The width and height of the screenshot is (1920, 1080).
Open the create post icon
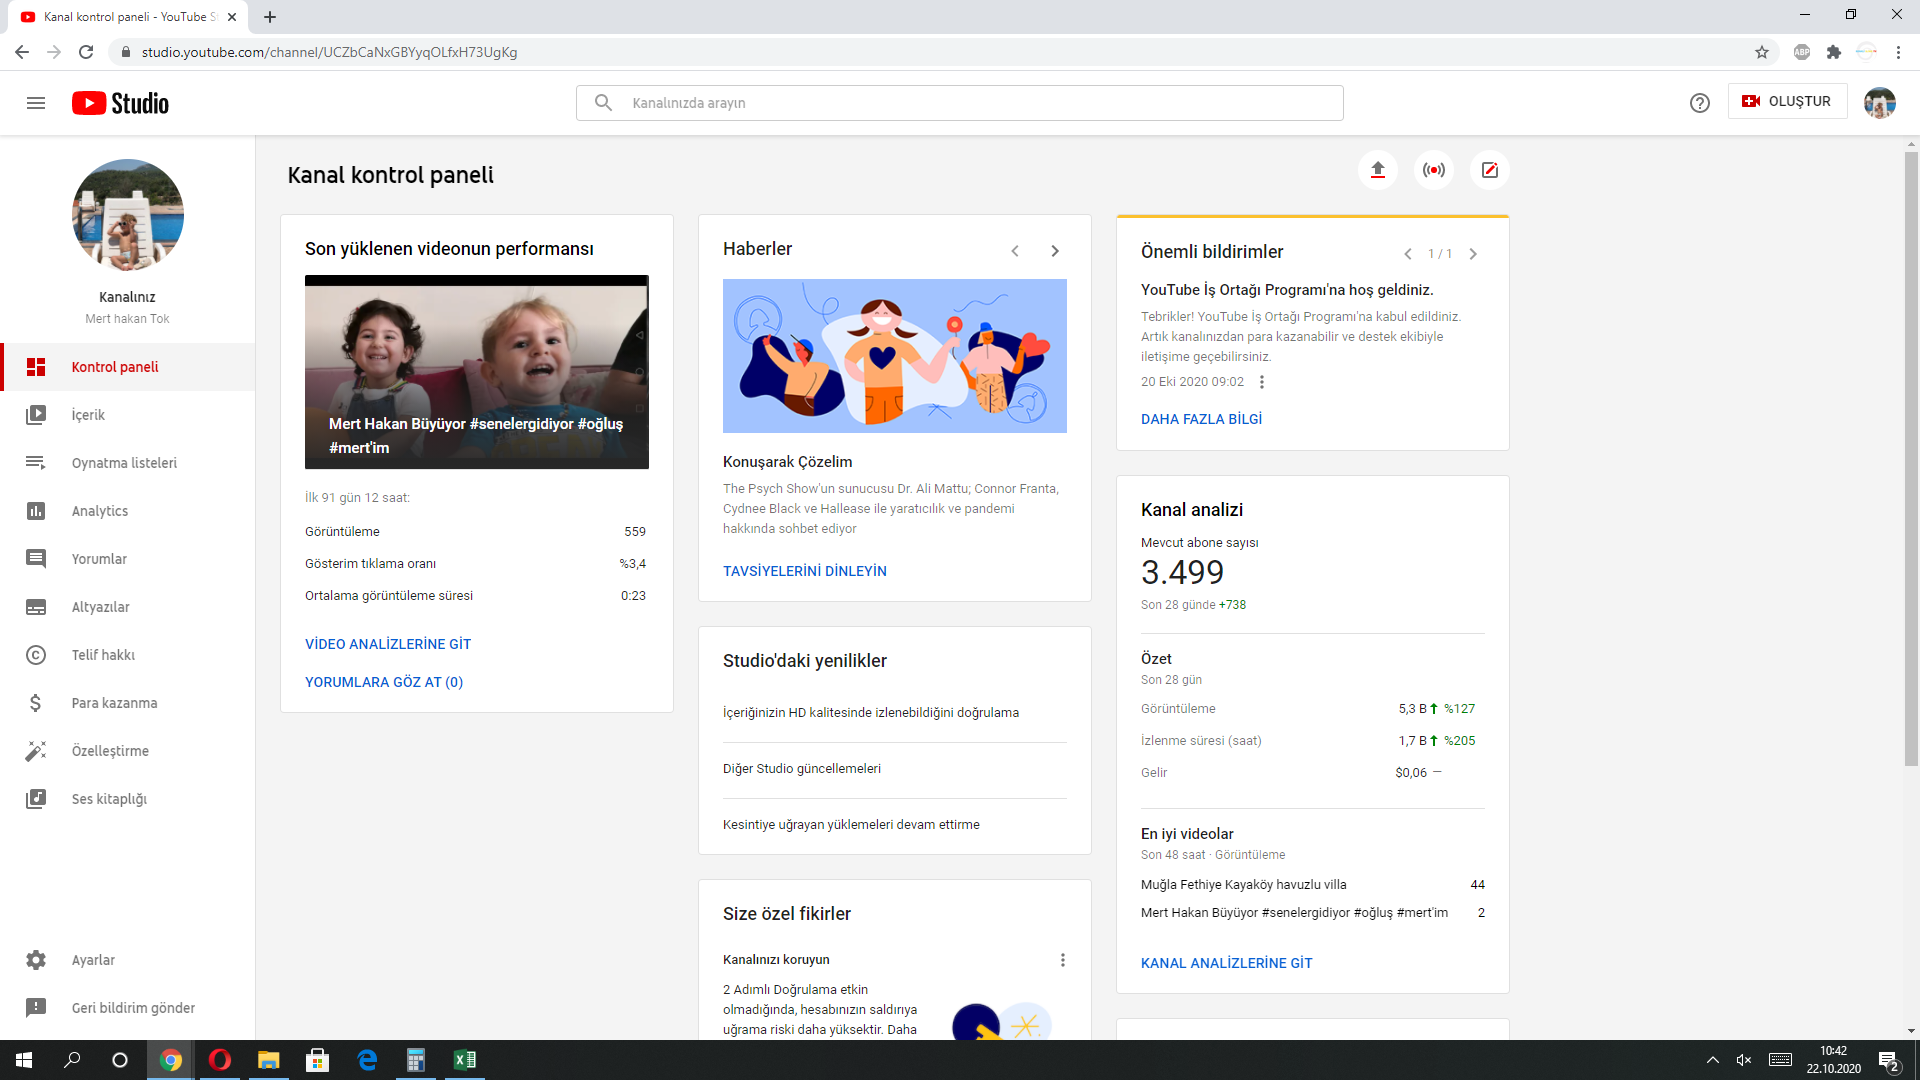(1489, 170)
